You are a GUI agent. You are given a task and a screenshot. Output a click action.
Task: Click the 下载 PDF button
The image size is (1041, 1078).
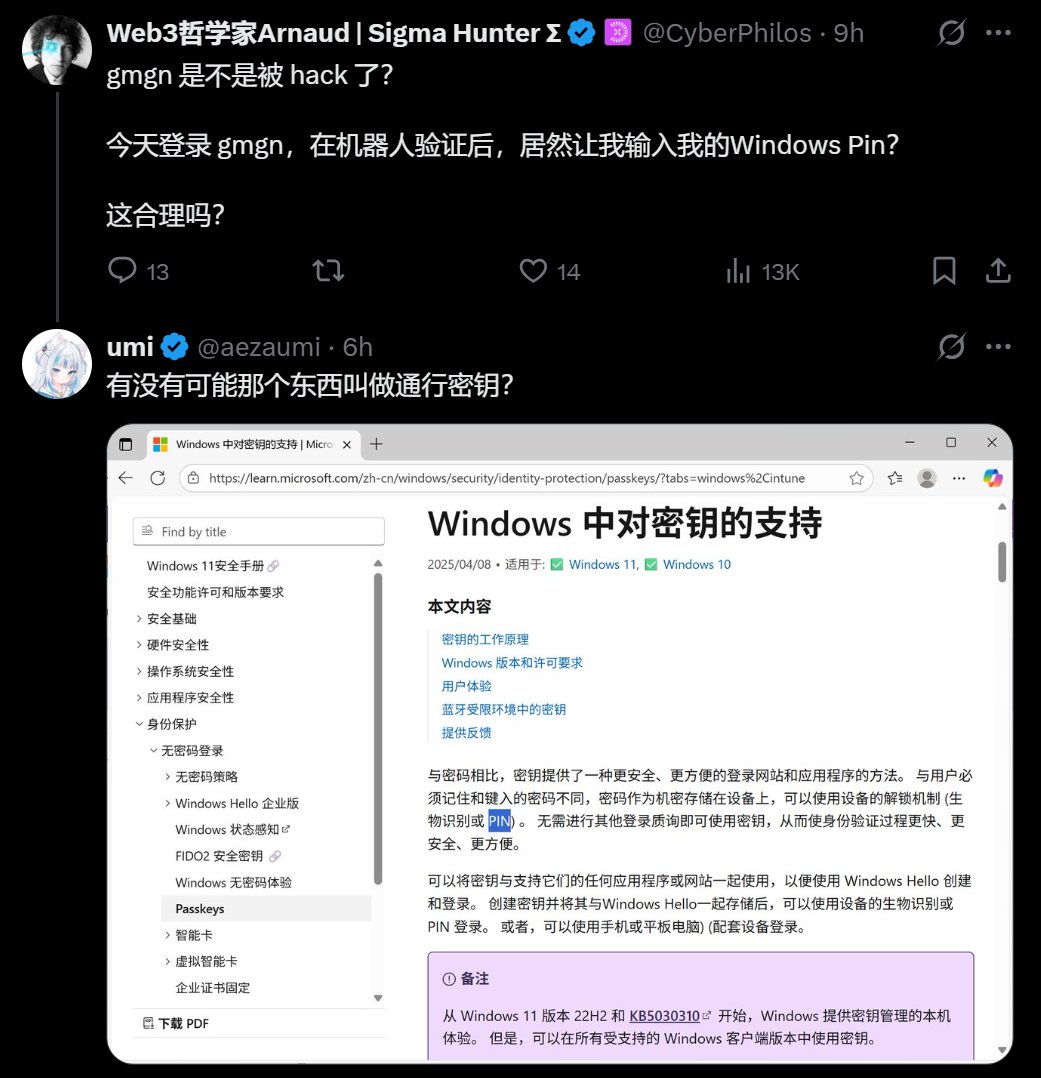click(176, 1023)
